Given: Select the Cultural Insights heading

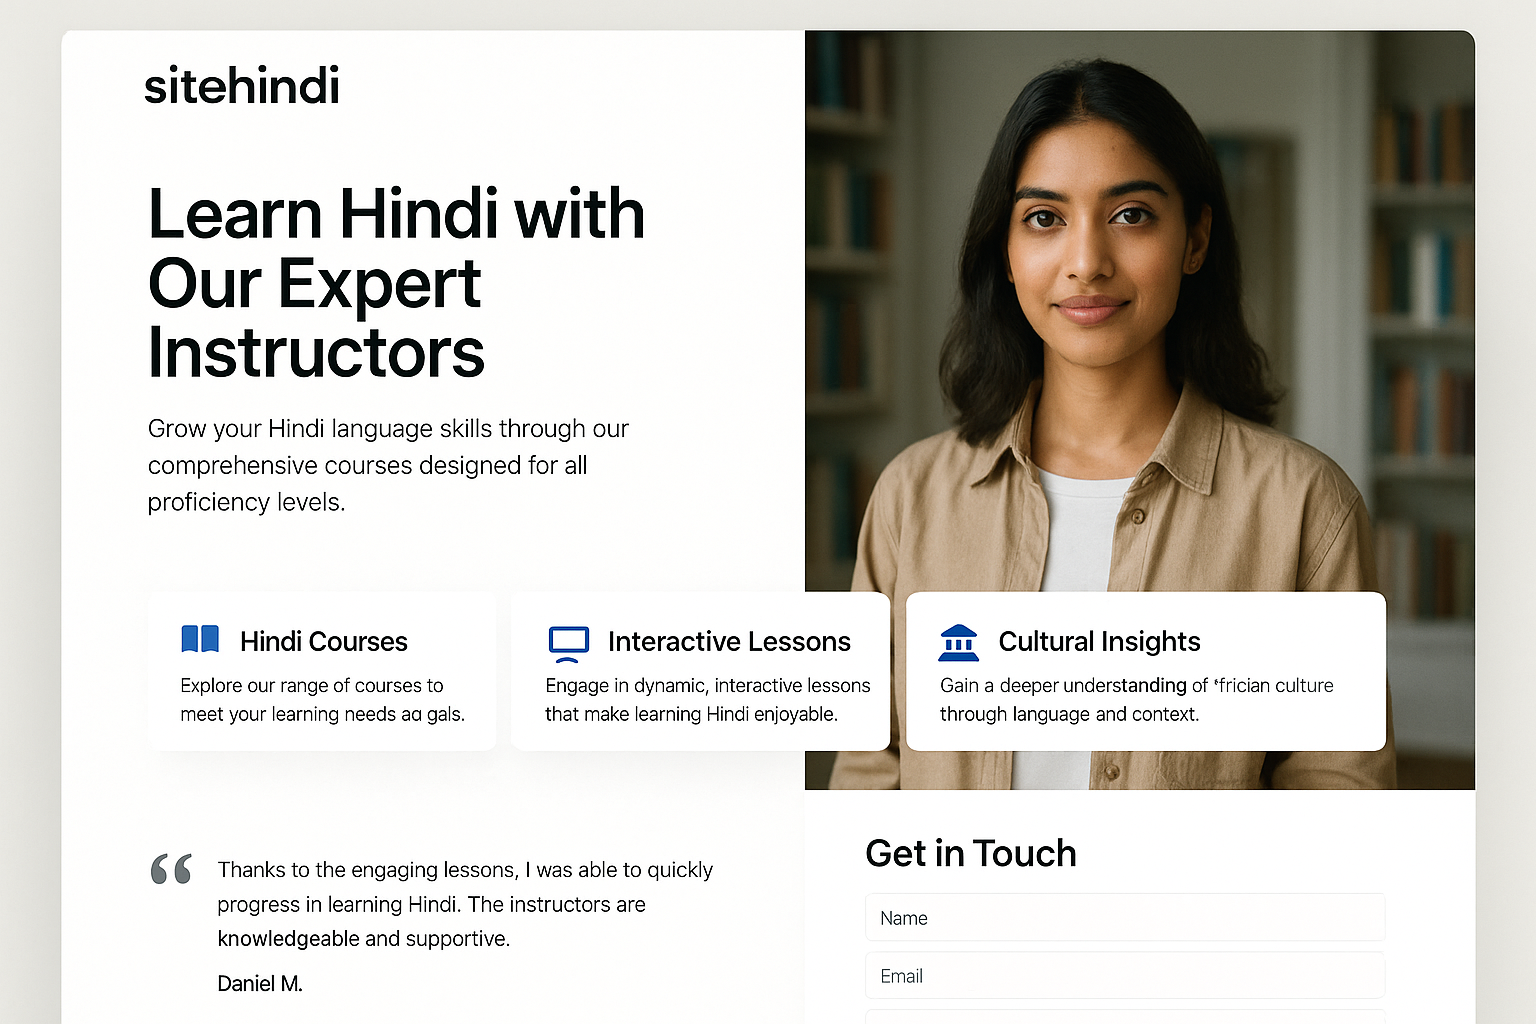Looking at the screenshot, I should click(x=1099, y=641).
